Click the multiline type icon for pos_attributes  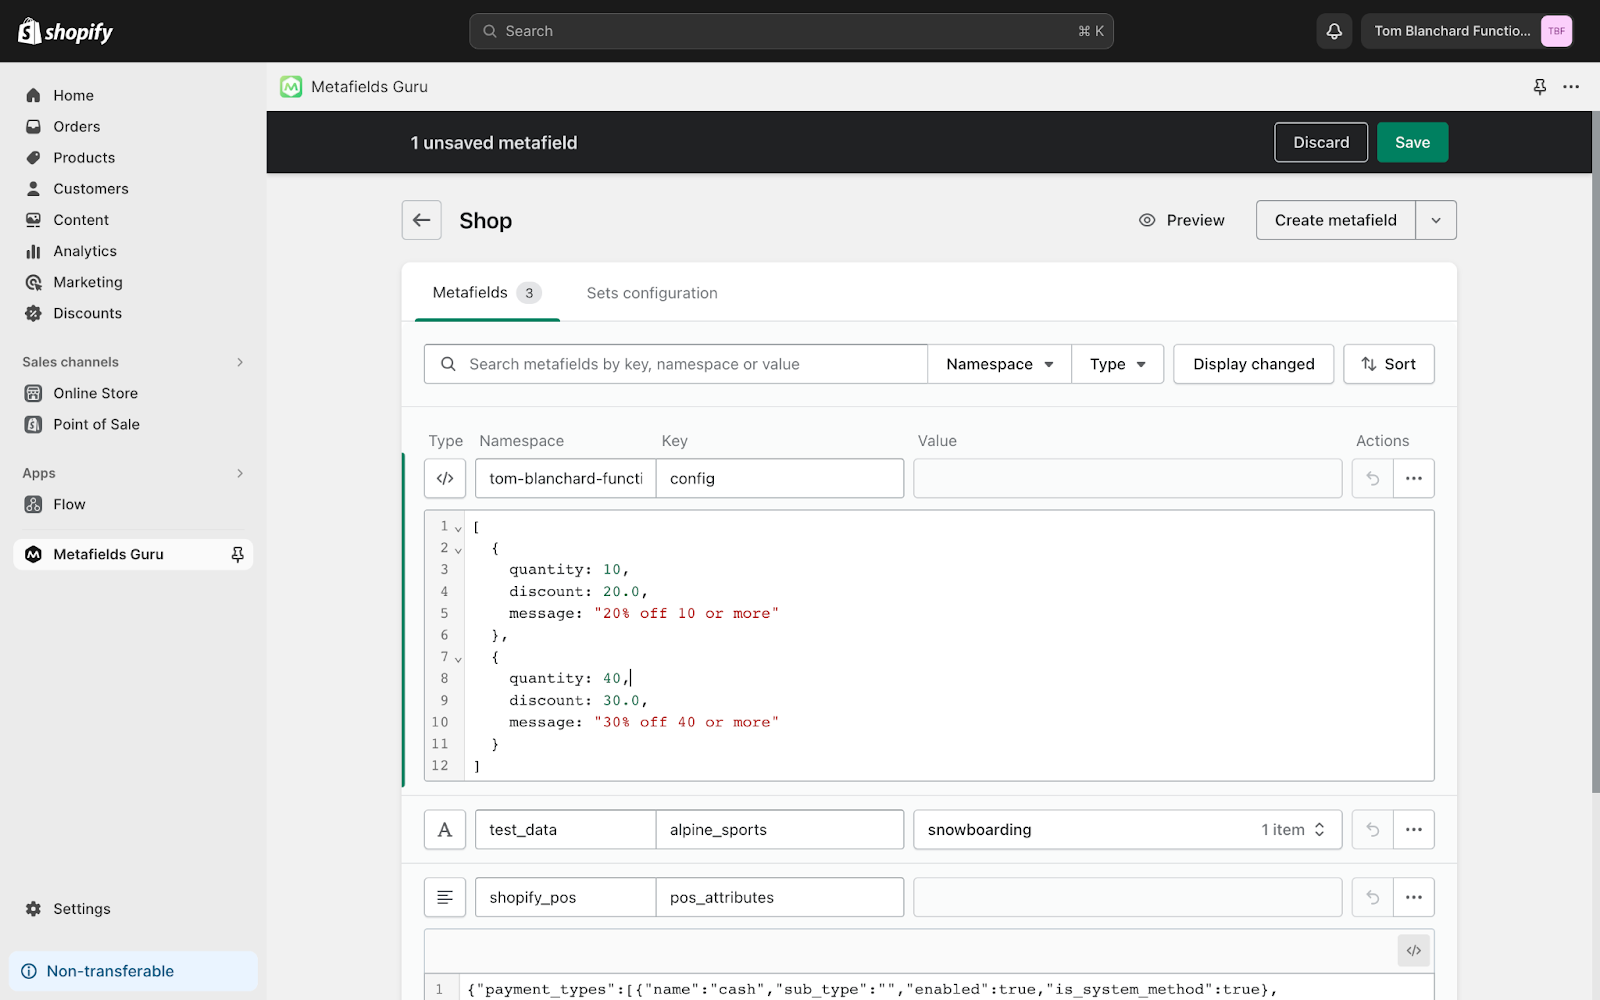pyautogui.click(x=445, y=897)
